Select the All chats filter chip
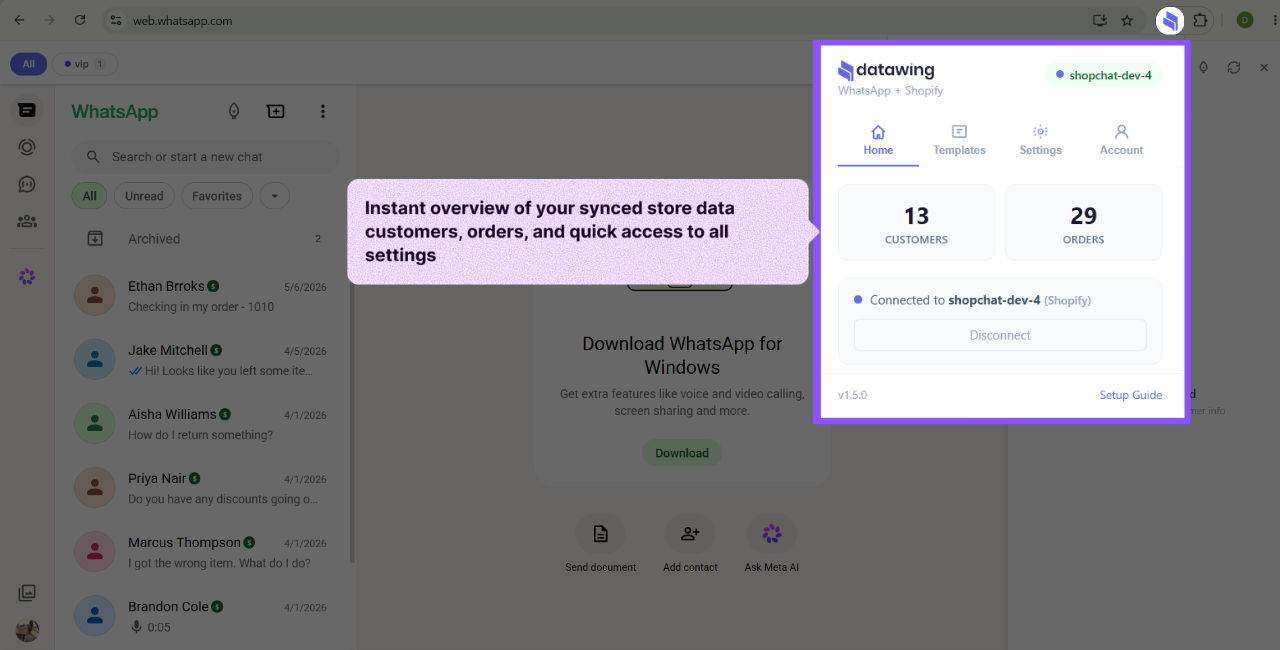 pos(89,196)
